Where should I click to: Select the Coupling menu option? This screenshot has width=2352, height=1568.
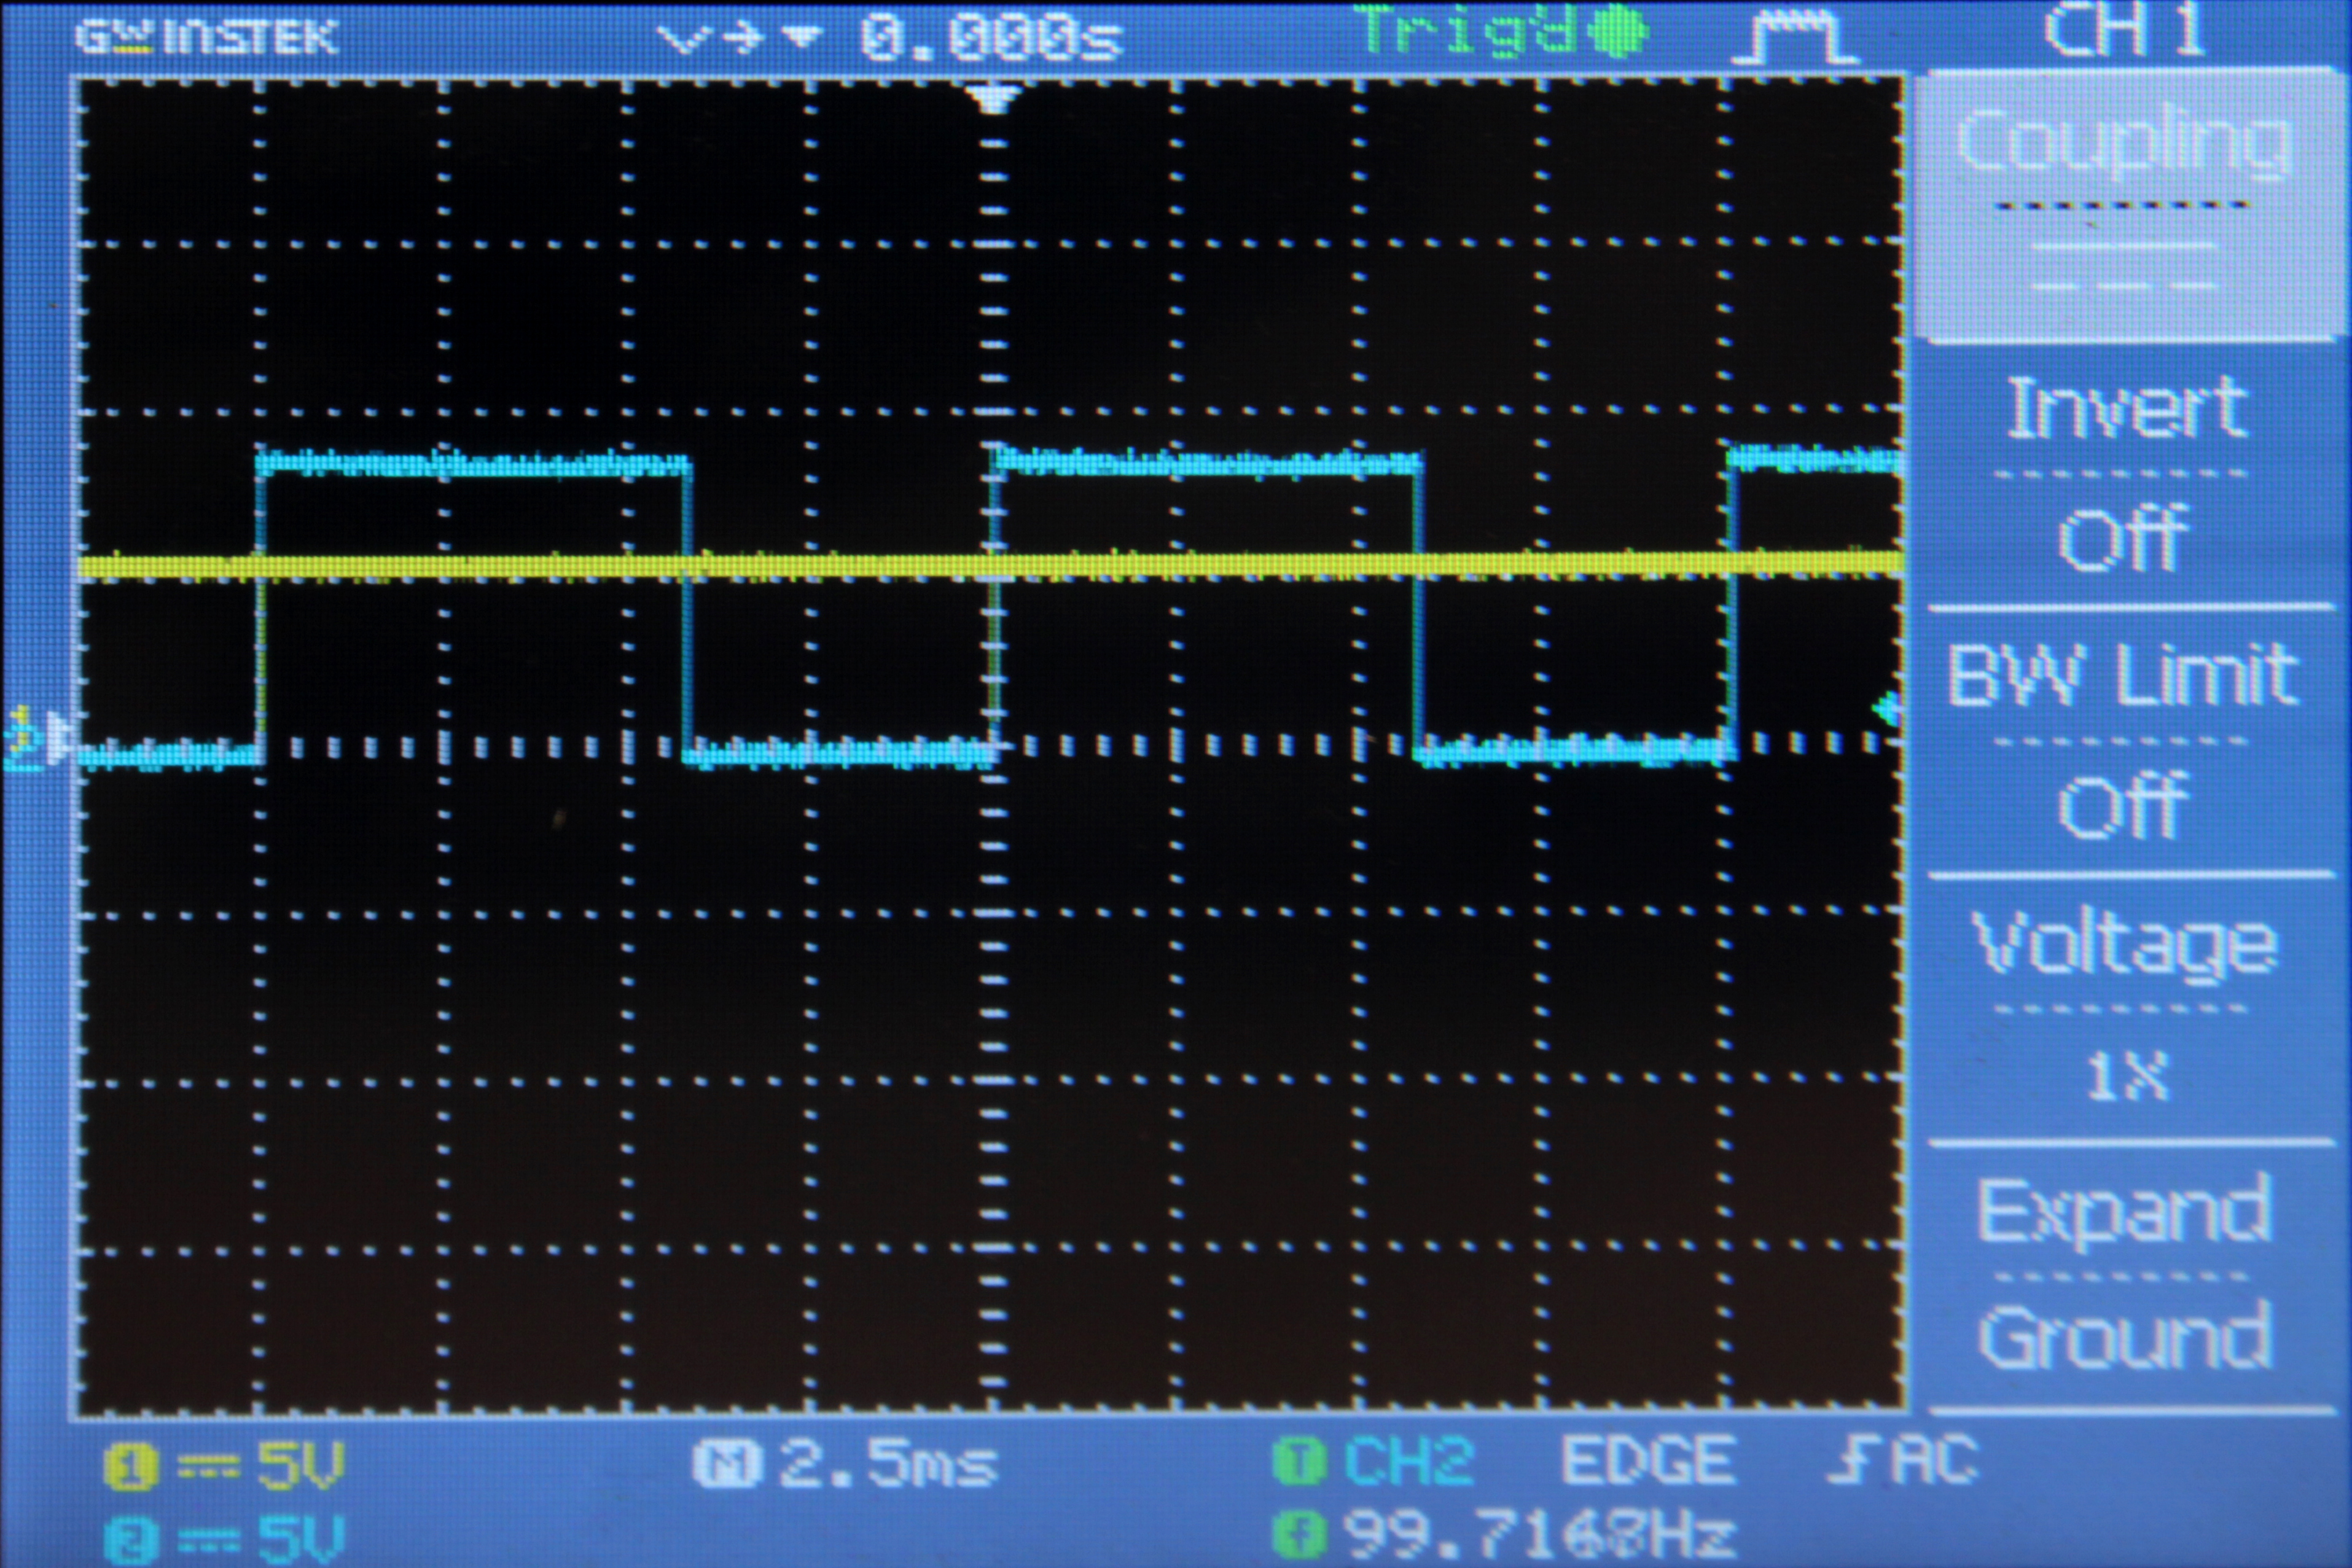(x=2126, y=205)
